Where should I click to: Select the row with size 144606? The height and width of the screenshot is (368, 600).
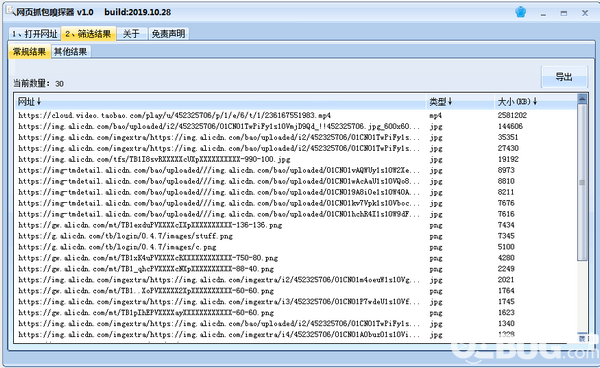pos(295,126)
